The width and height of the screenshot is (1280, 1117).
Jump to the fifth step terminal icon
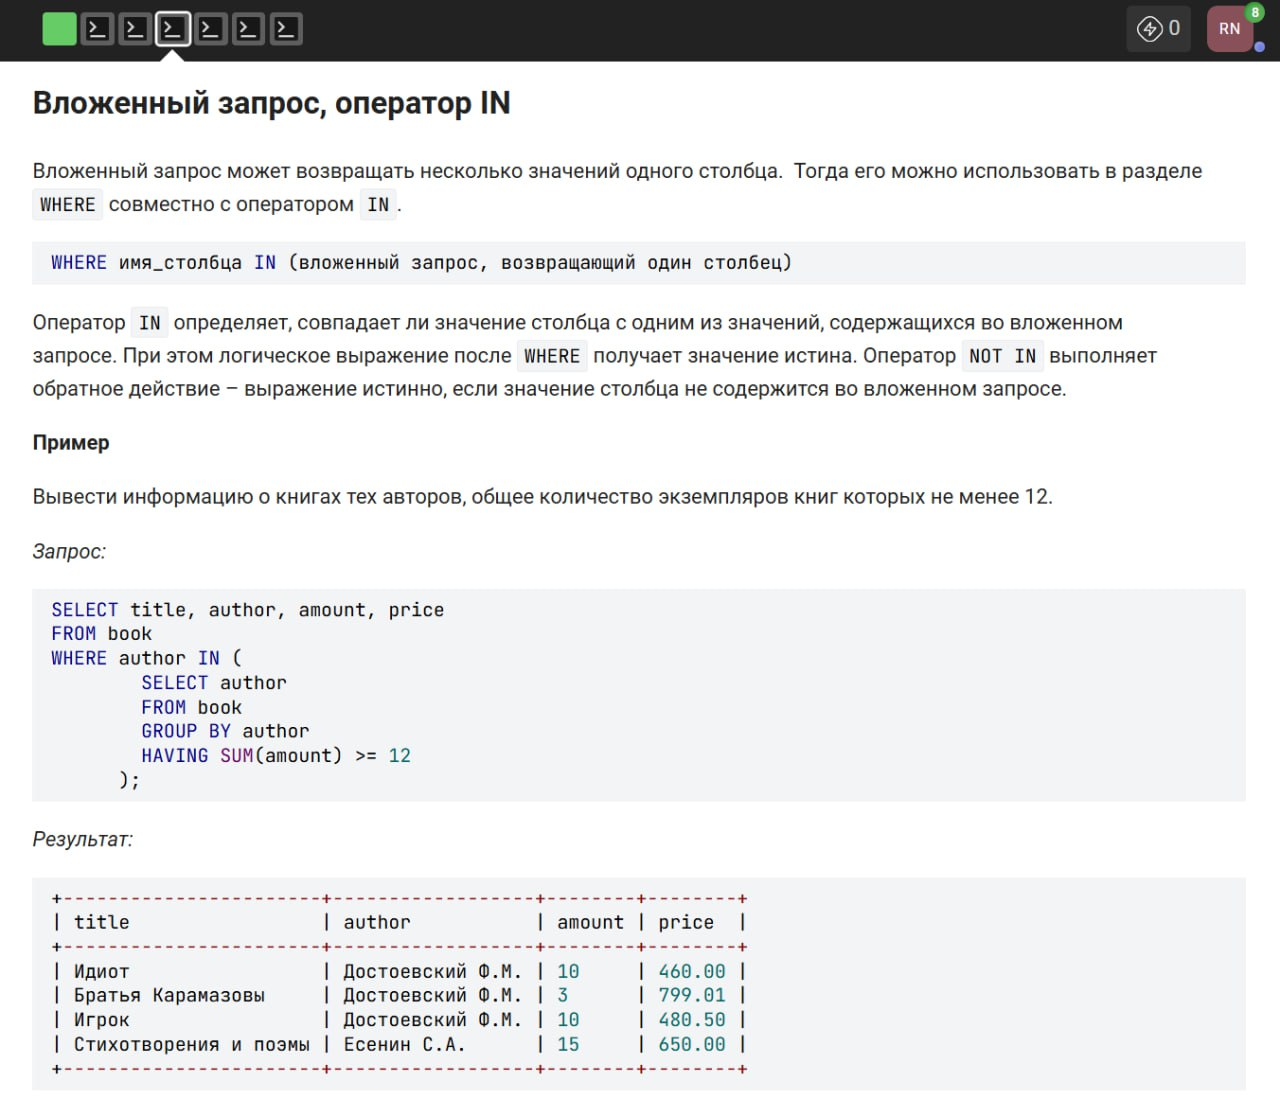tap(210, 29)
